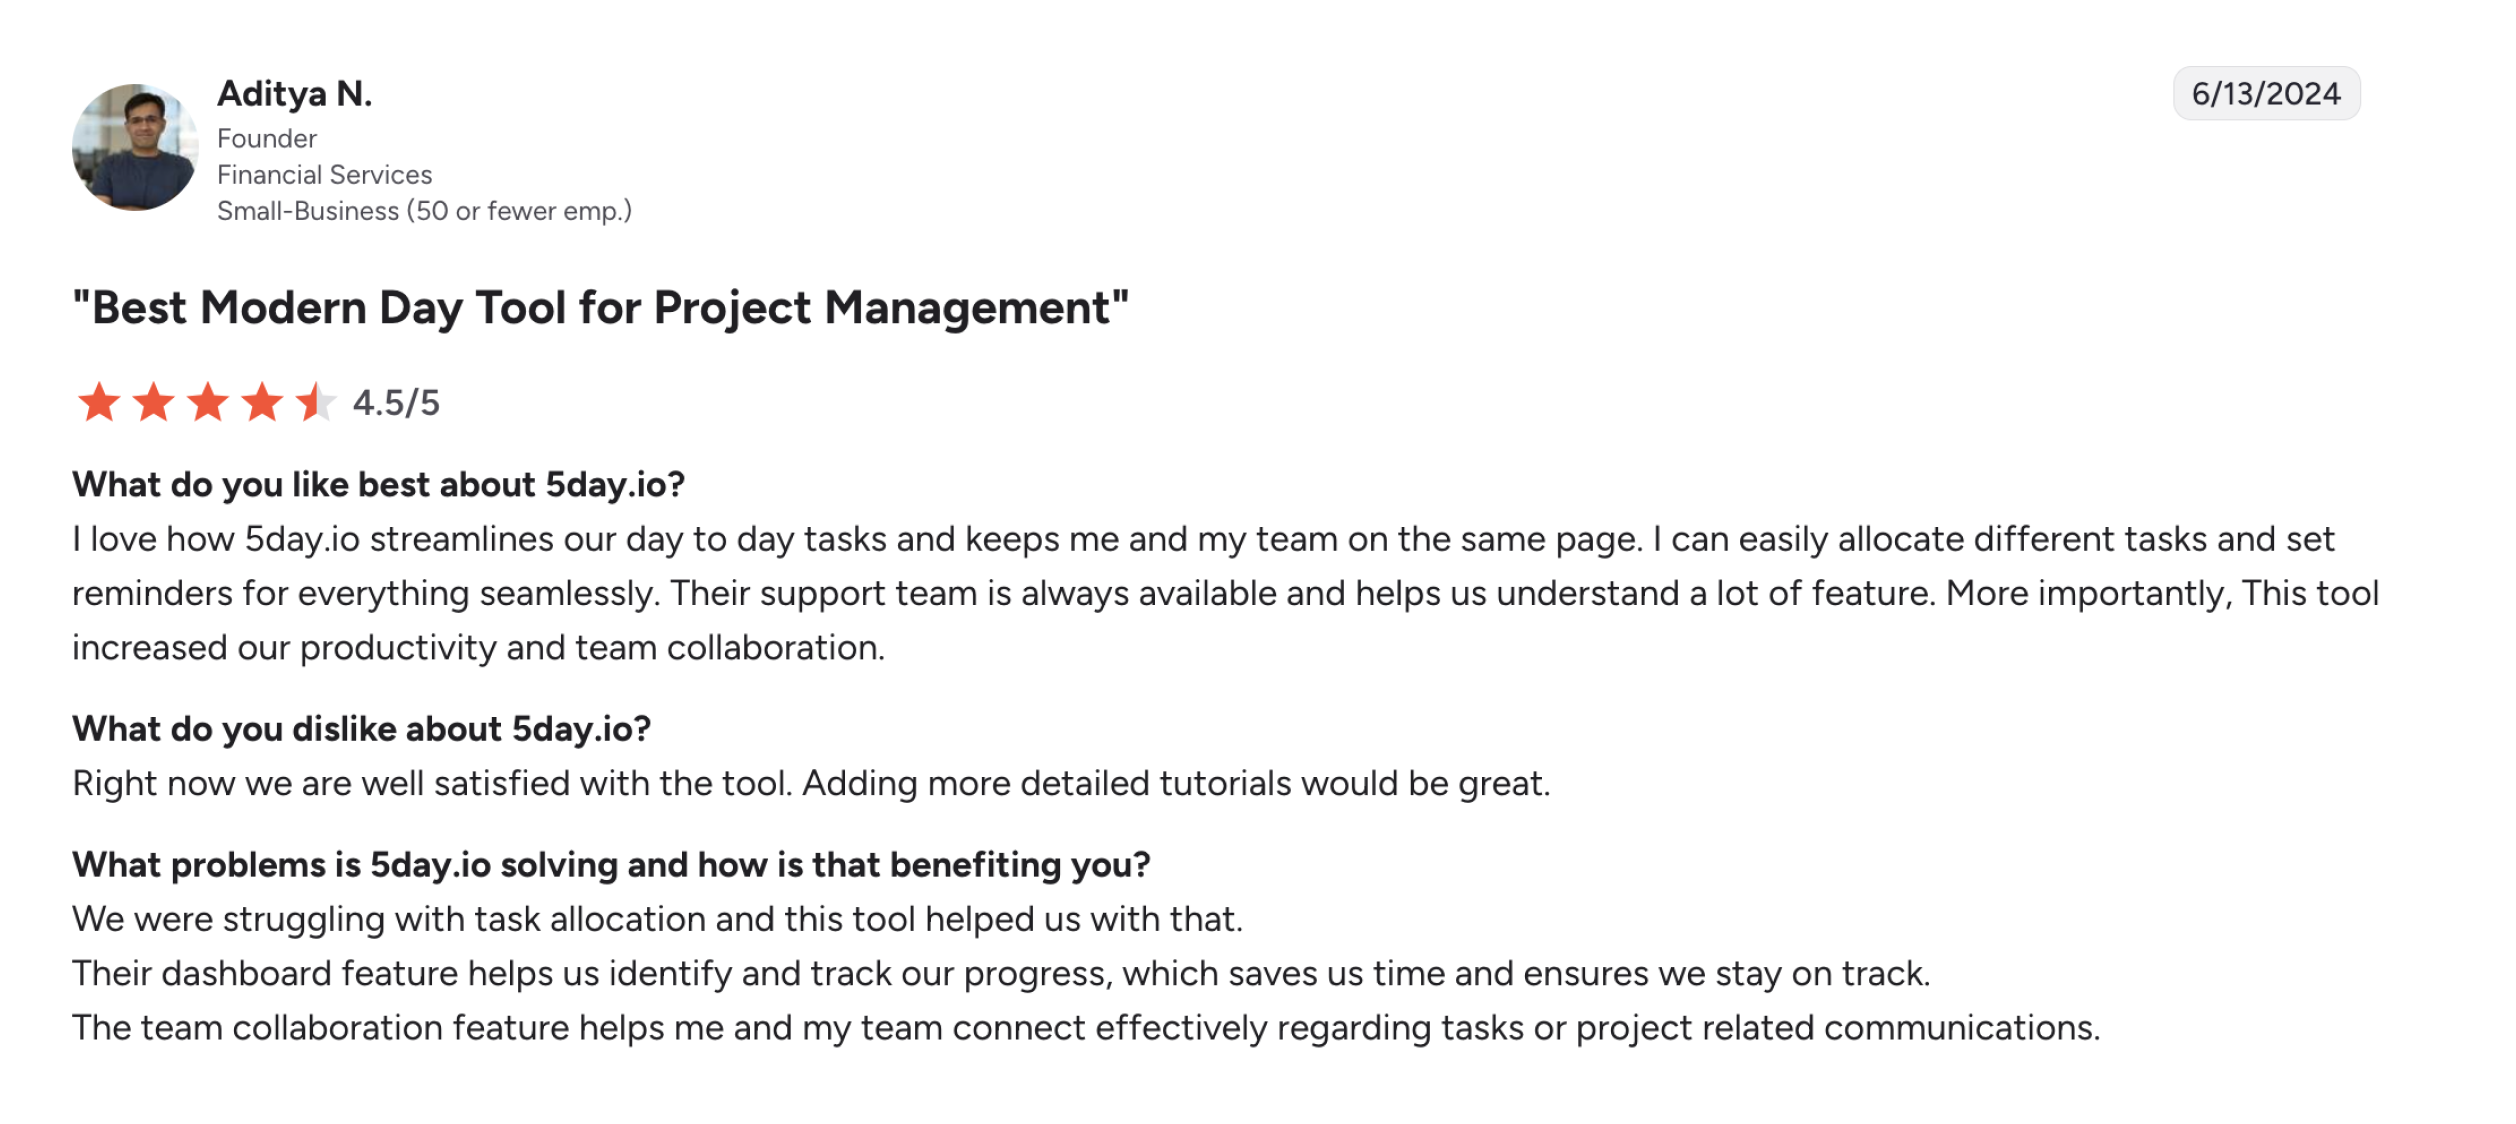
Task: Click the second rating star
Action: (x=153, y=402)
